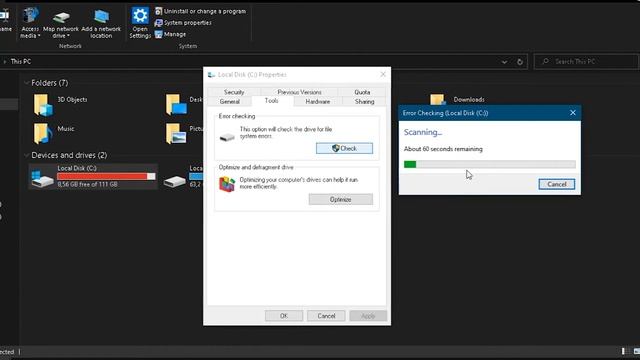Select the Local Disk (C:) drive icon
The height and width of the screenshot is (360, 640).
(x=42, y=179)
